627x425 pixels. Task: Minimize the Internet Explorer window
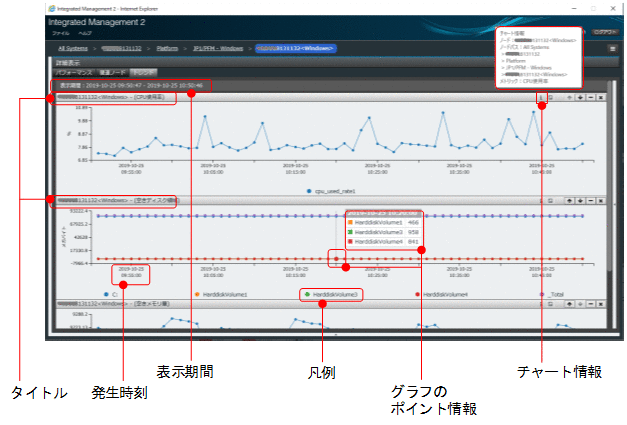click(x=574, y=8)
